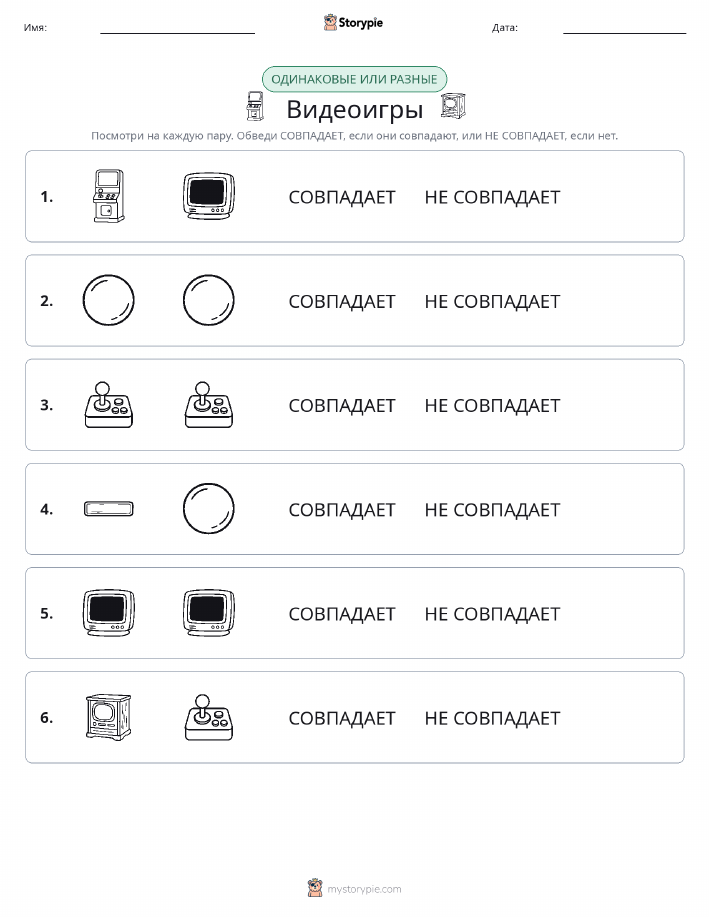Click the ОДИНАКОВЫЕ ИЛИ РАЗНЫЕ badge
The width and height of the screenshot is (709, 917).
pyautogui.click(x=354, y=79)
